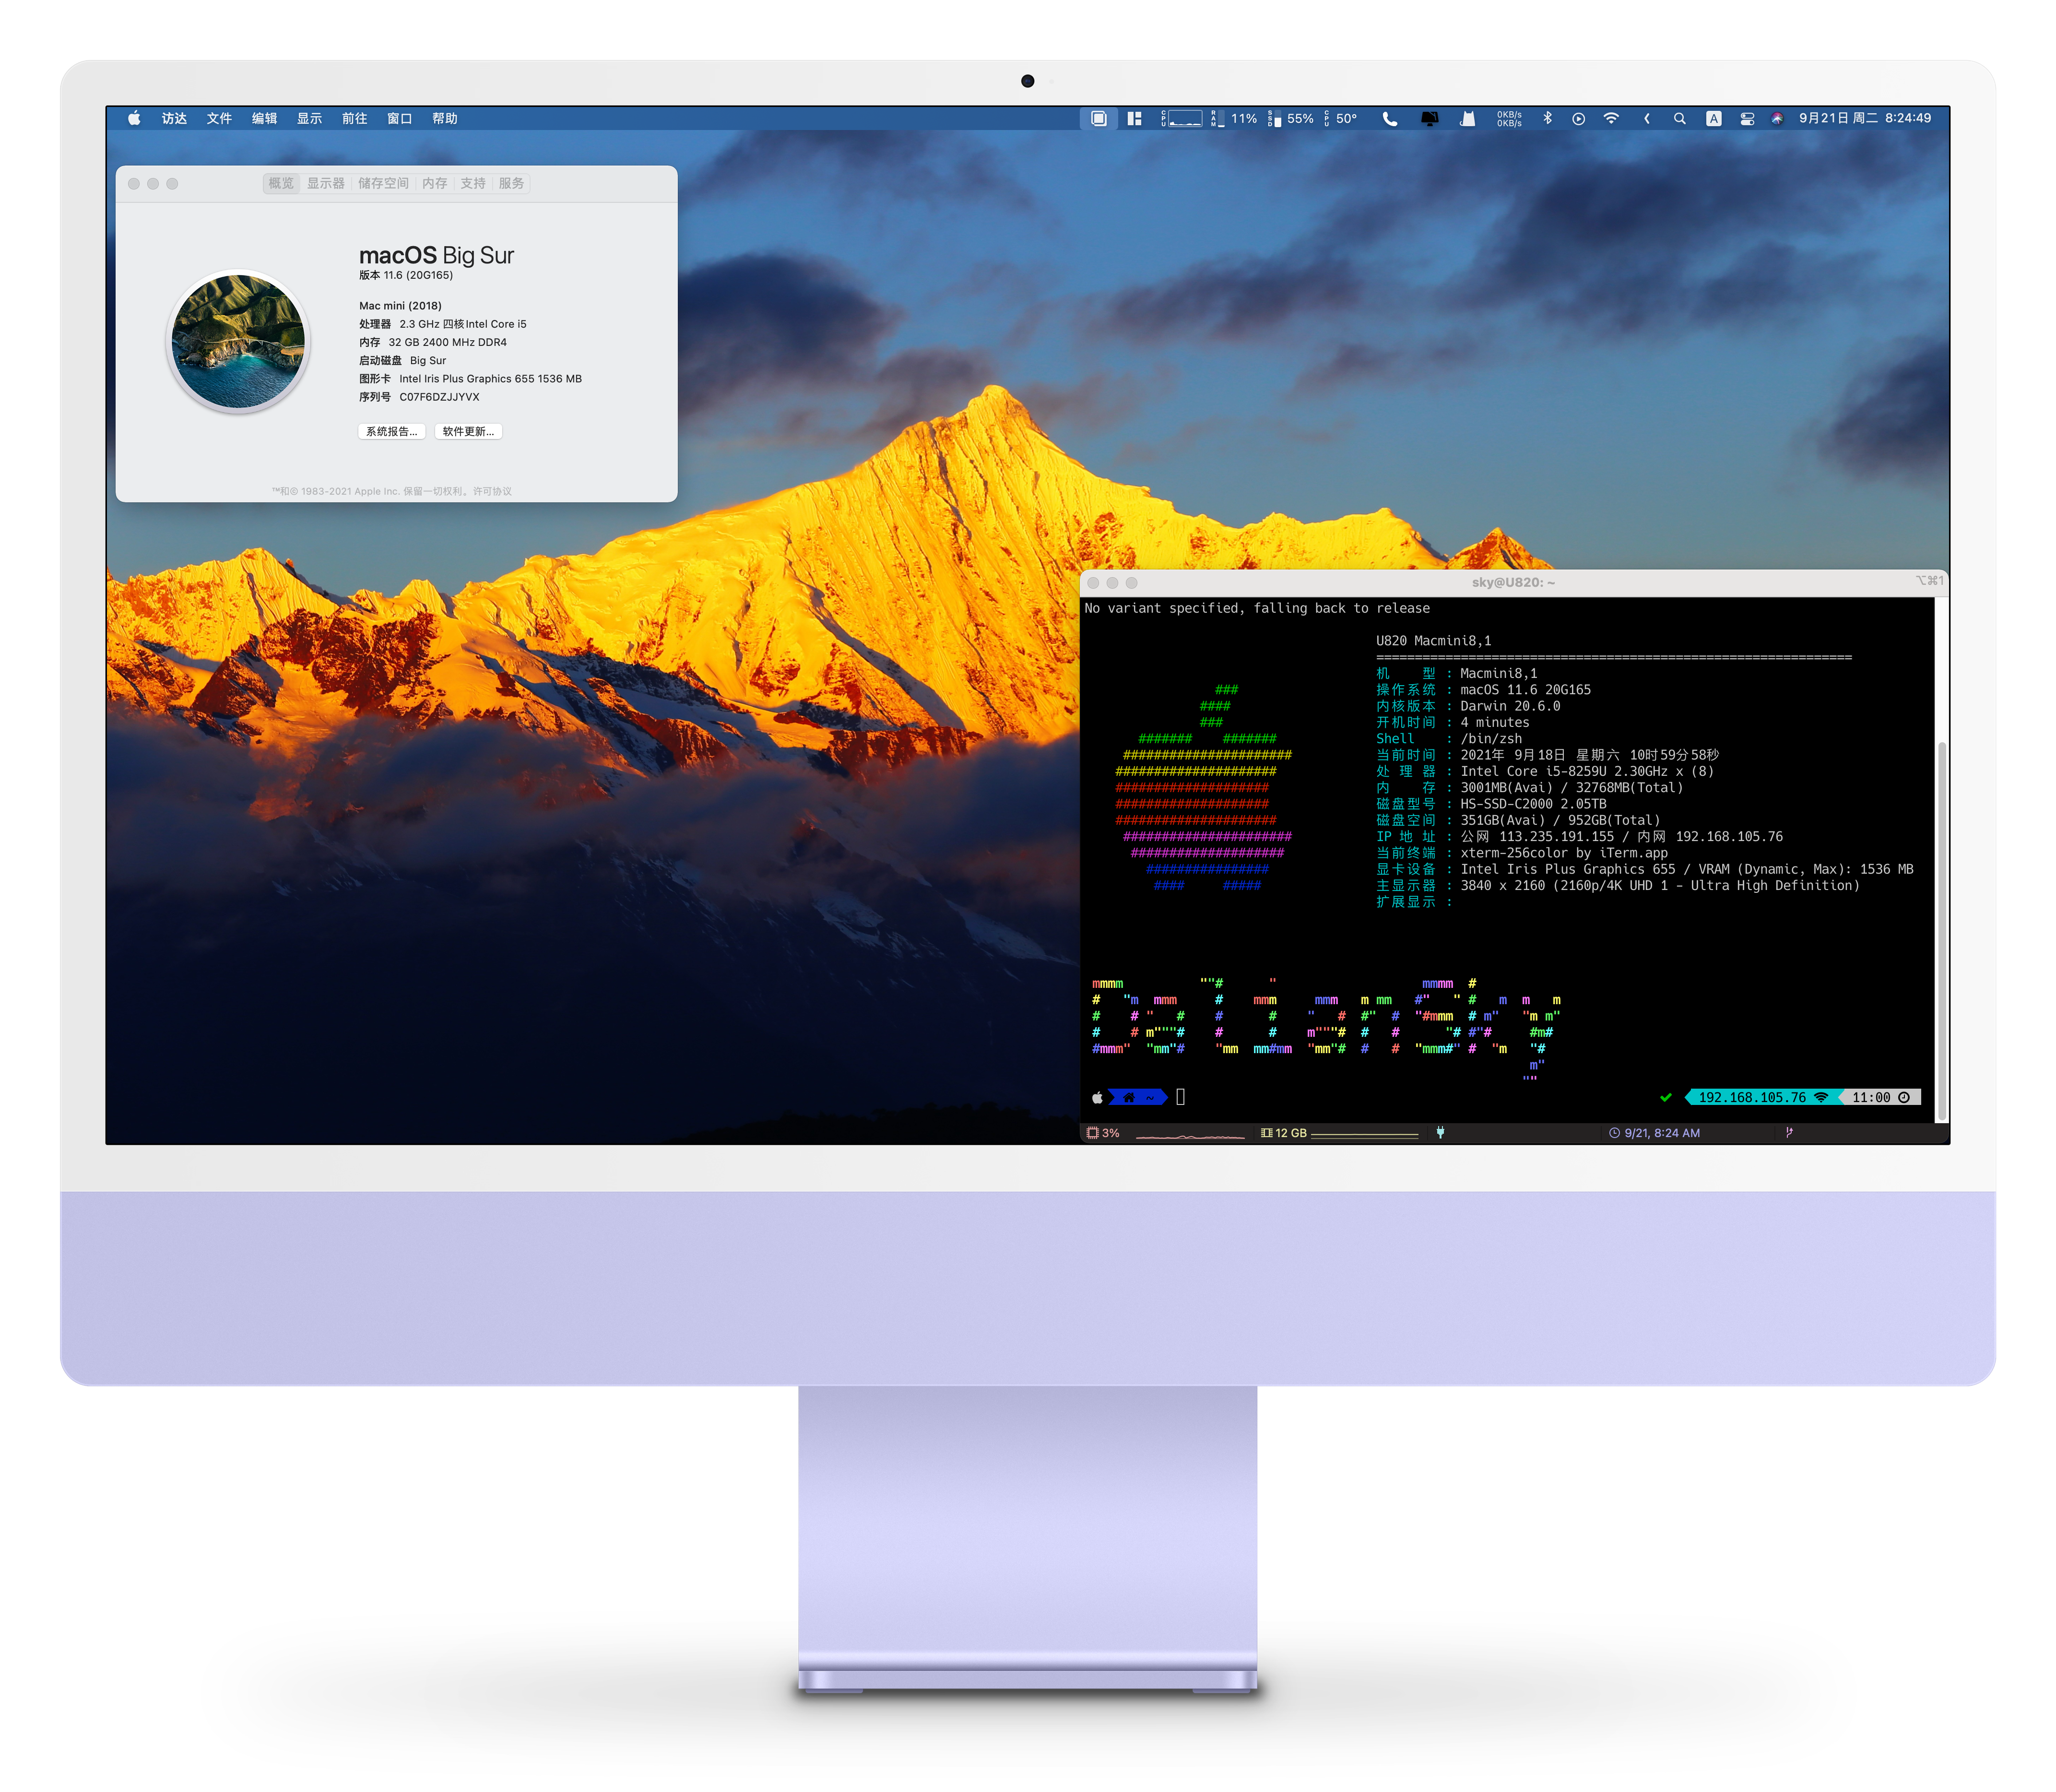
Task: Open the date and time menu
Action: click(x=1865, y=118)
